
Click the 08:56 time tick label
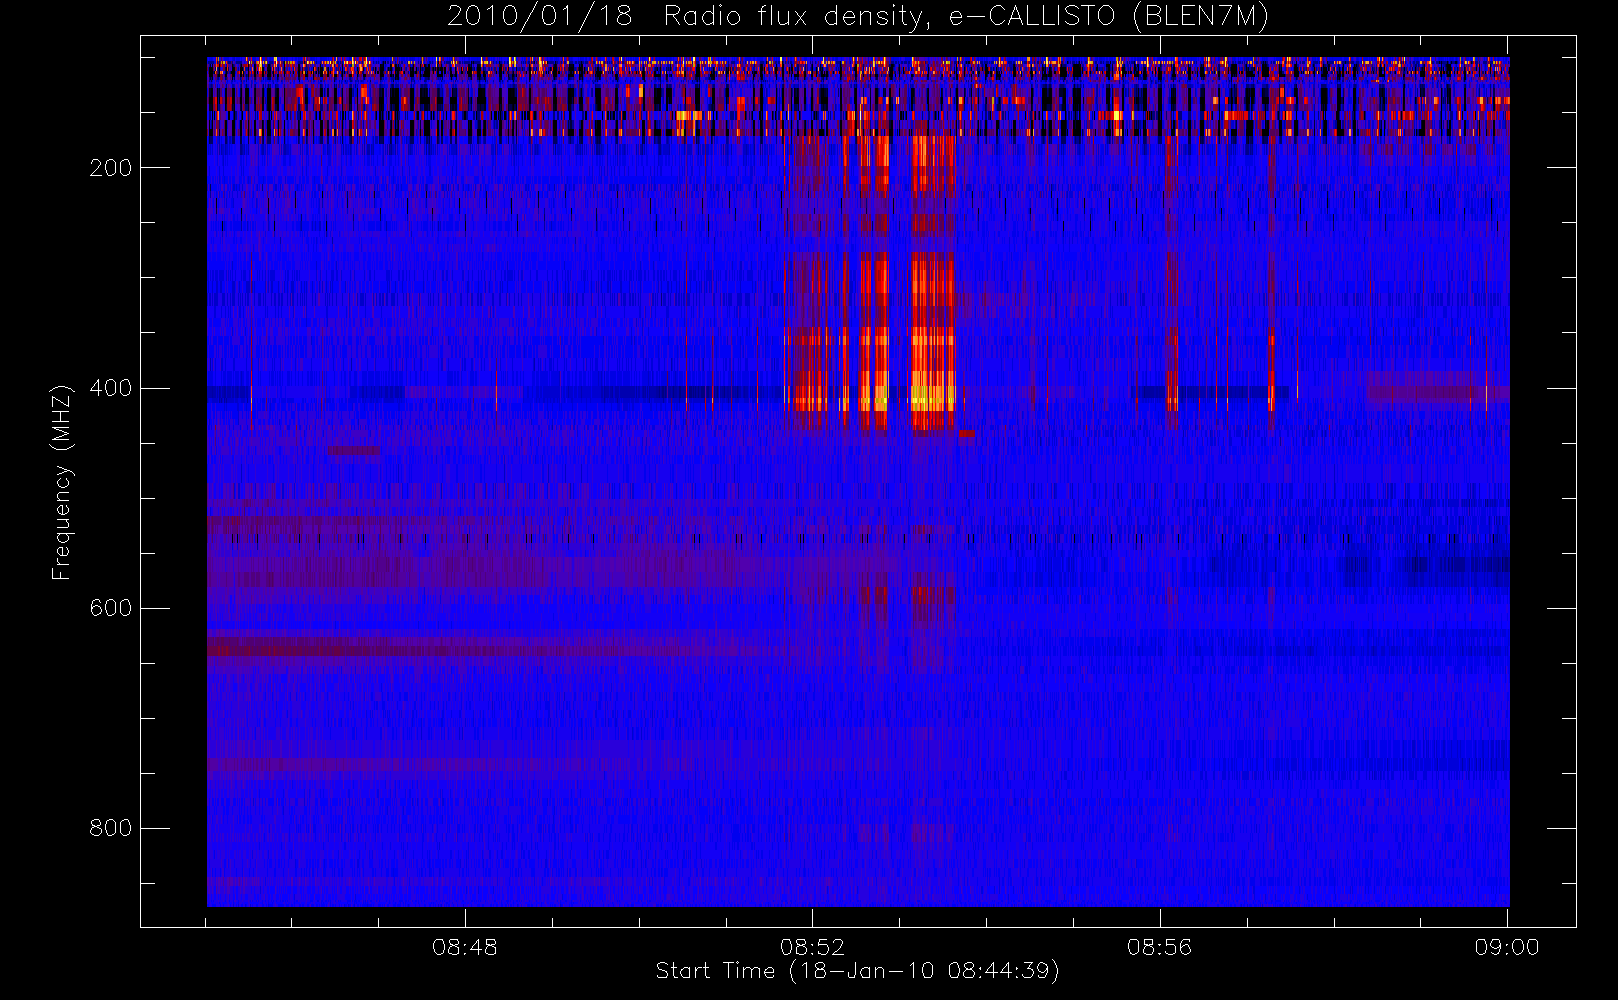point(1160,947)
